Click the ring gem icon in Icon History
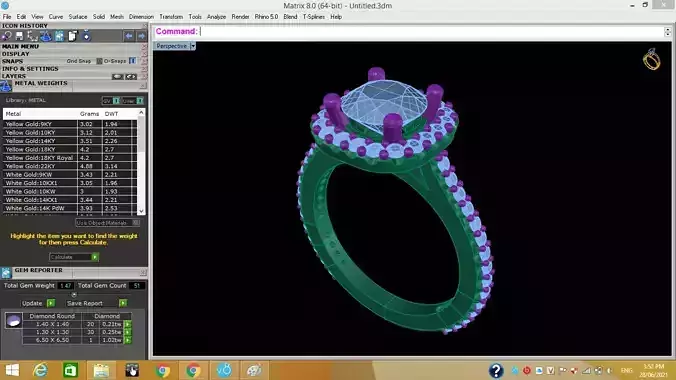Viewport: 676px width, 380px height. click(86, 36)
